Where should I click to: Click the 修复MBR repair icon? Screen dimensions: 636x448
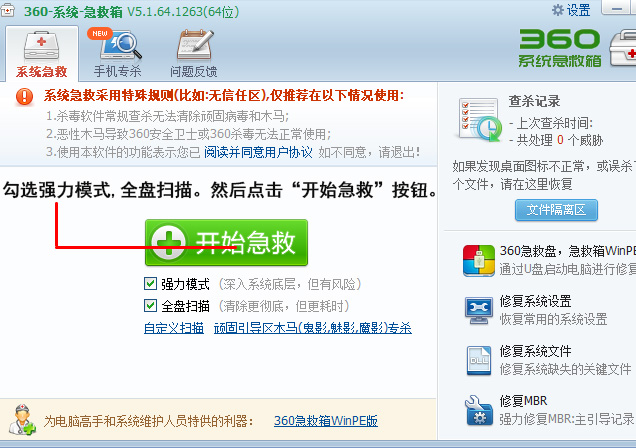click(478, 410)
